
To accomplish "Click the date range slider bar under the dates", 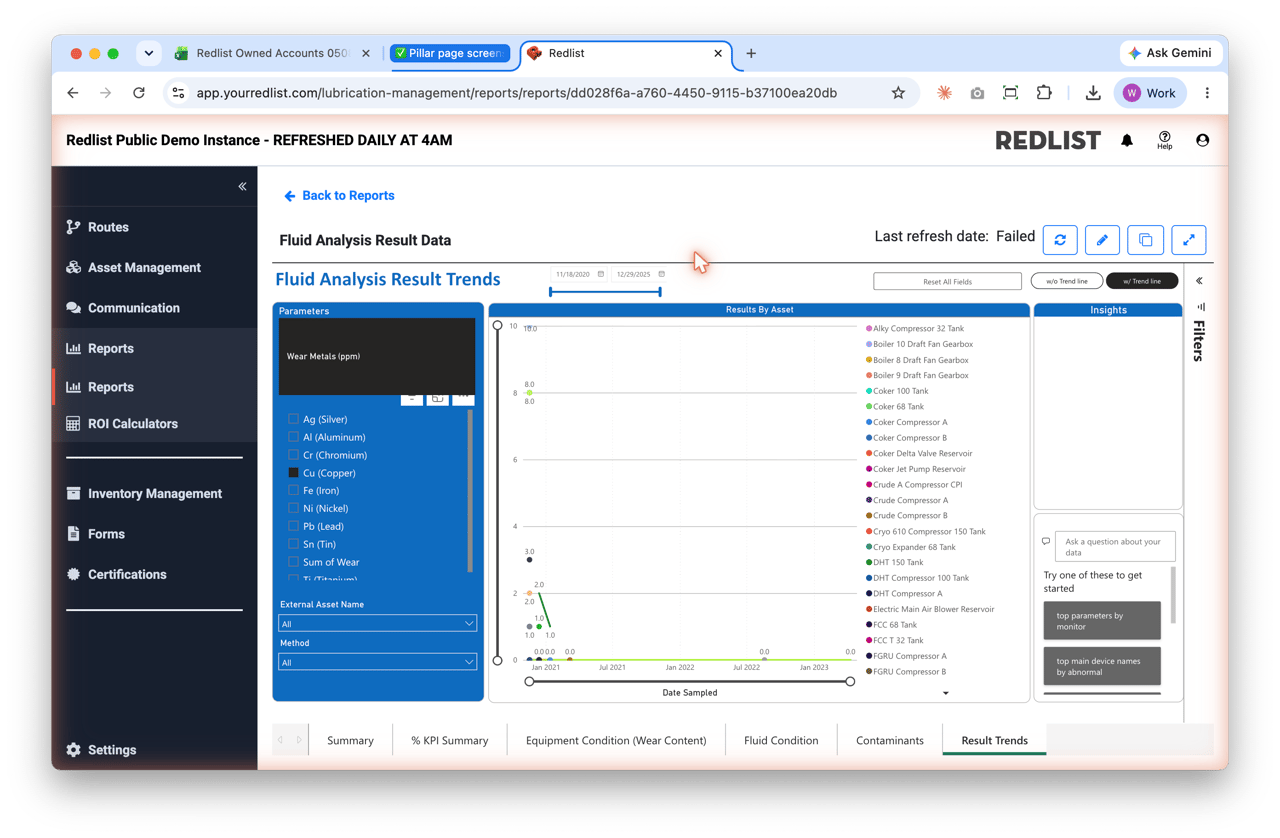I will coord(605,292).
